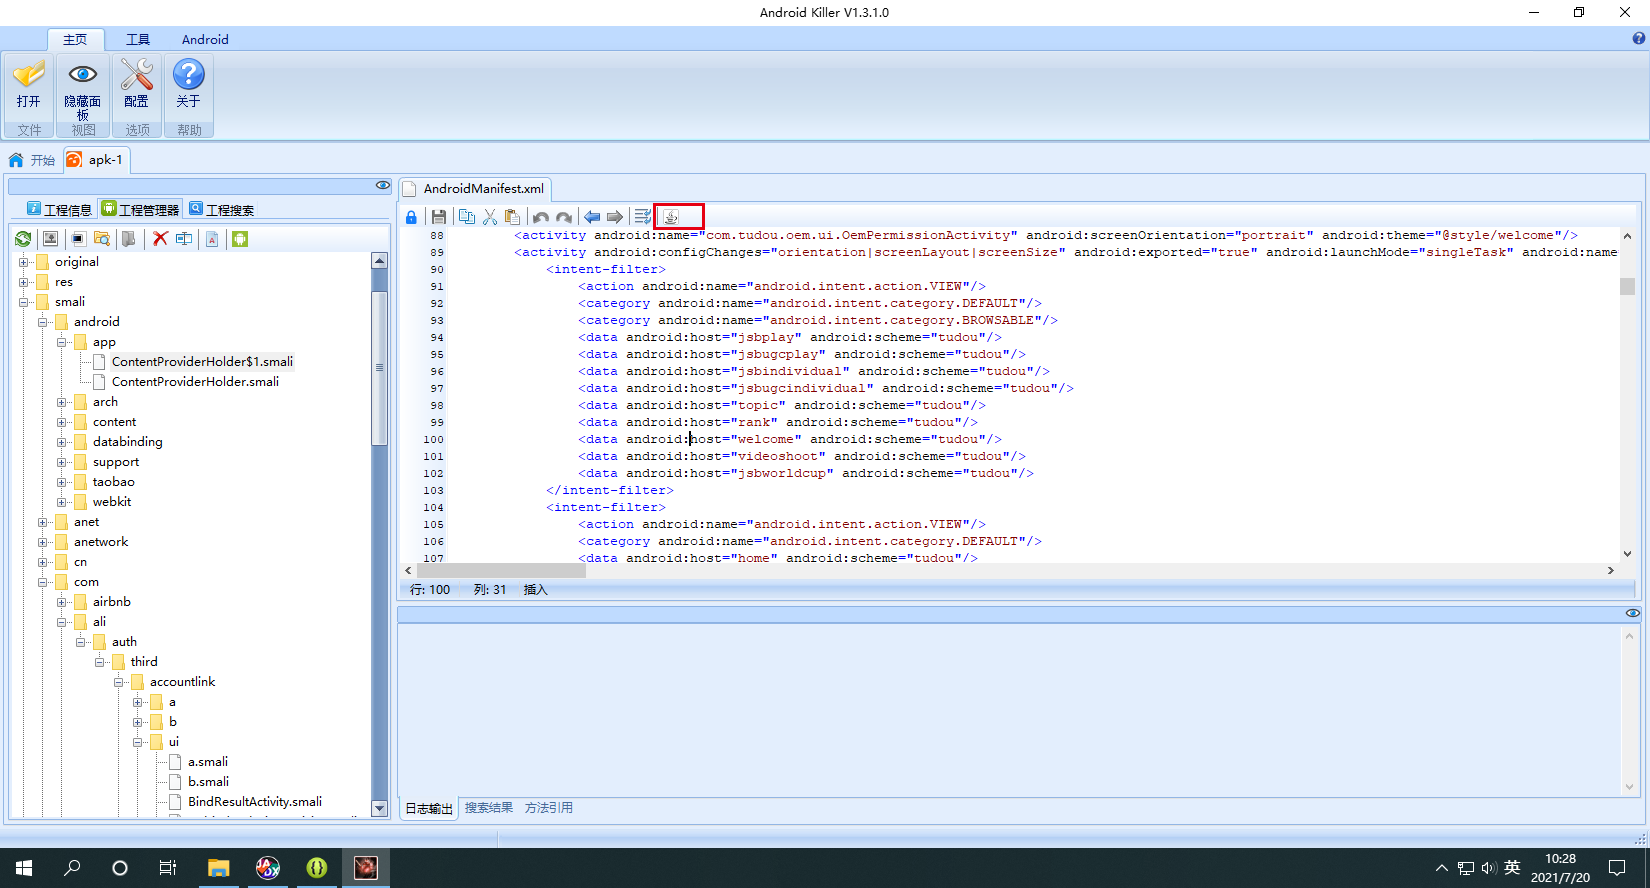Click the Java coffee cup icon
The height and width of the screenshot is (888, 1650).
671,217
